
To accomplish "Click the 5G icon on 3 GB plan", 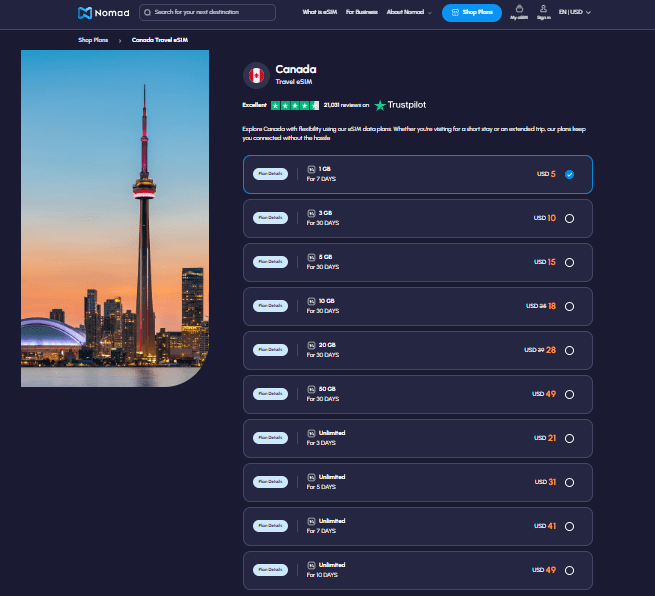I will 311,213.
